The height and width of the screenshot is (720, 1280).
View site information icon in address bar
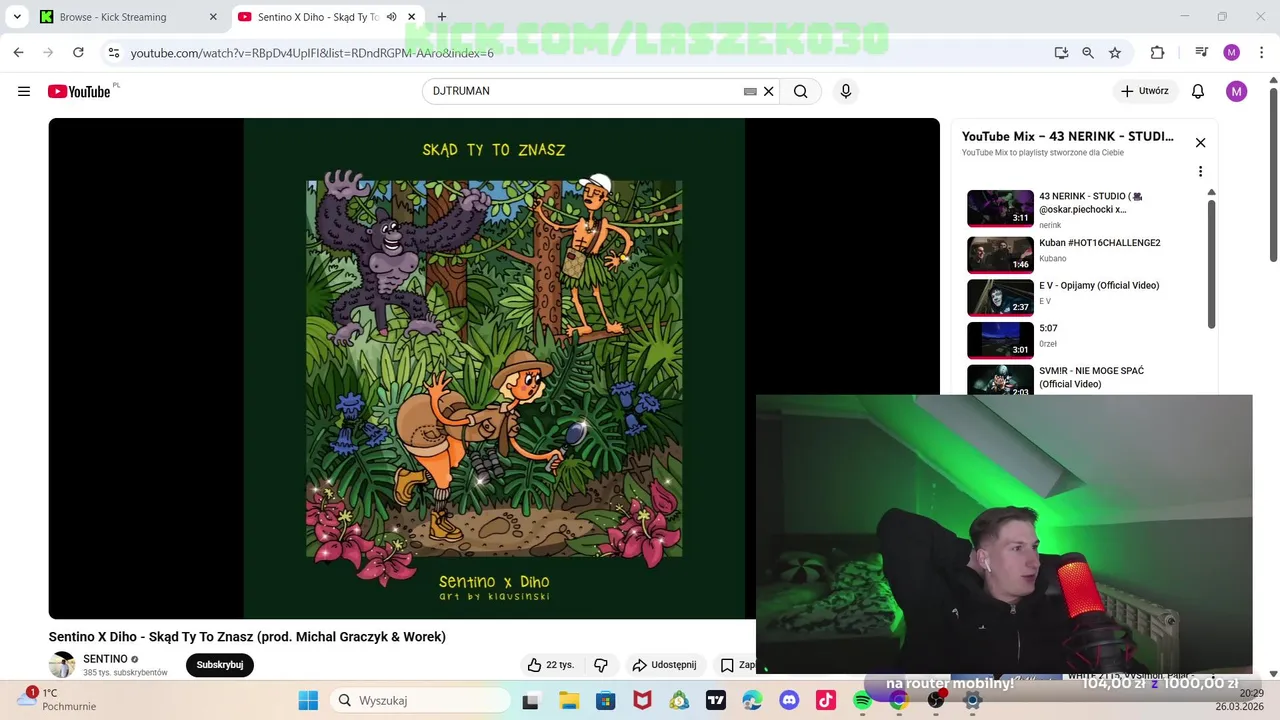coord(114,53)
